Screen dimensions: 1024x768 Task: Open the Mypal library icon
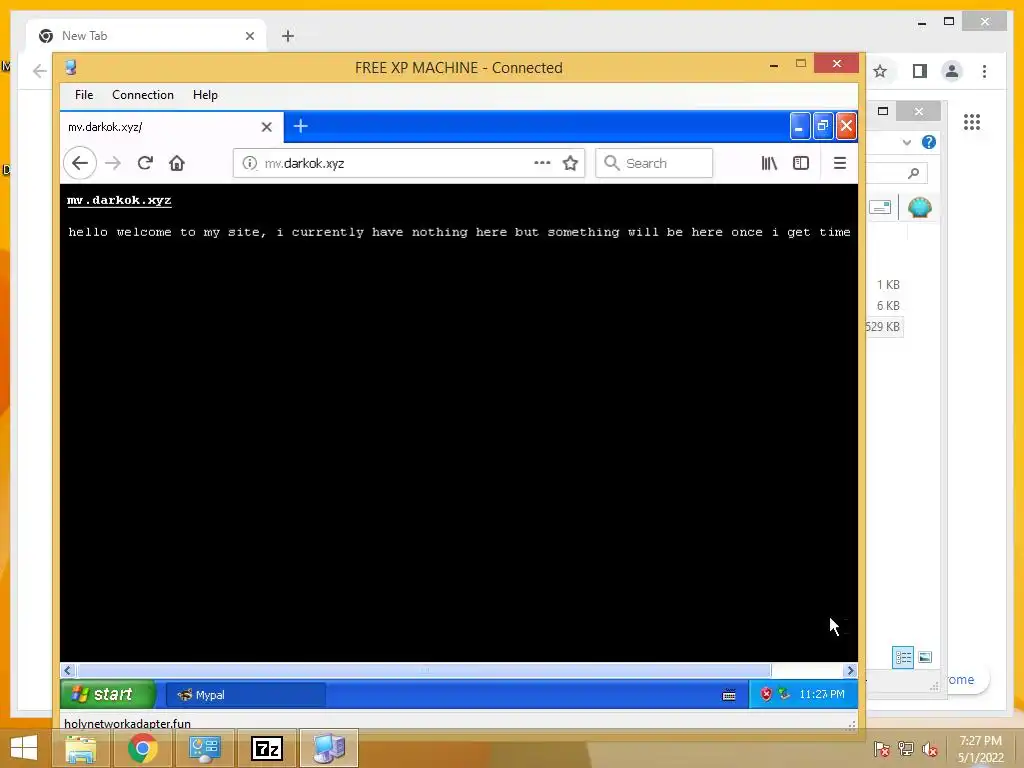pyautogui.click(x=769, y=163)
